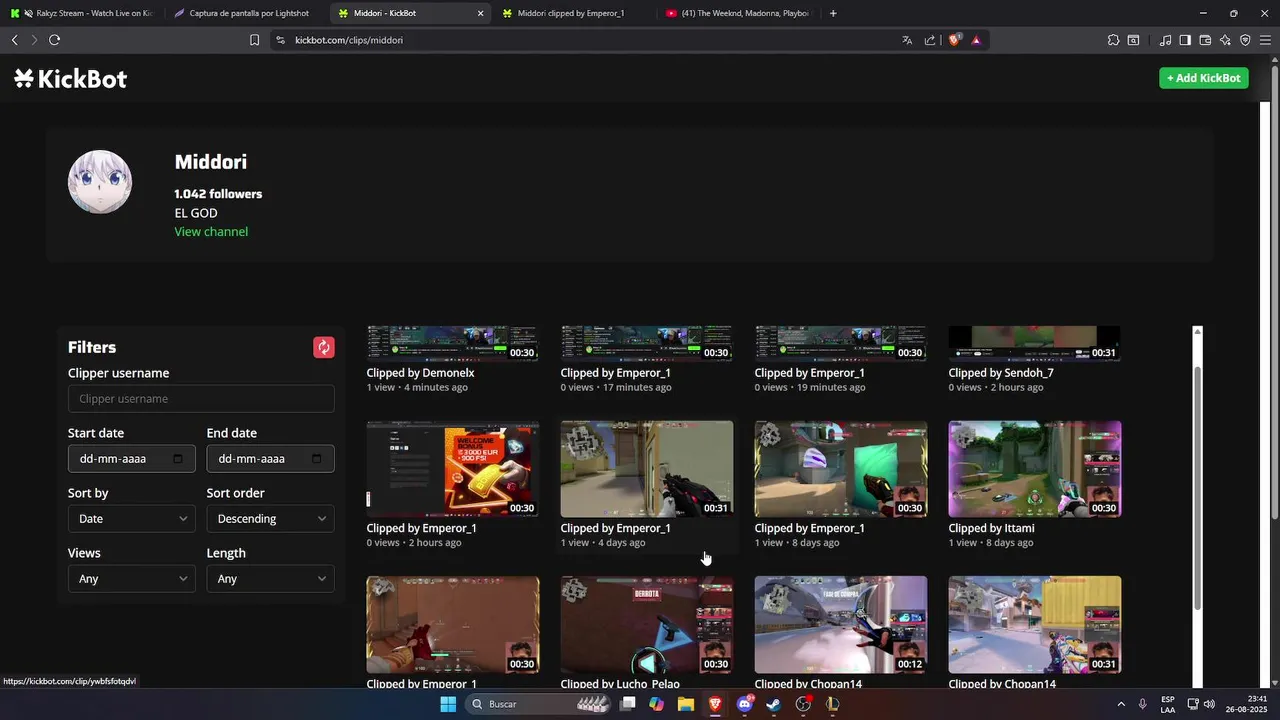Screen dimensions: 1280x720
Task: Open the Views filter dropdown
Action: pos(131,579)
